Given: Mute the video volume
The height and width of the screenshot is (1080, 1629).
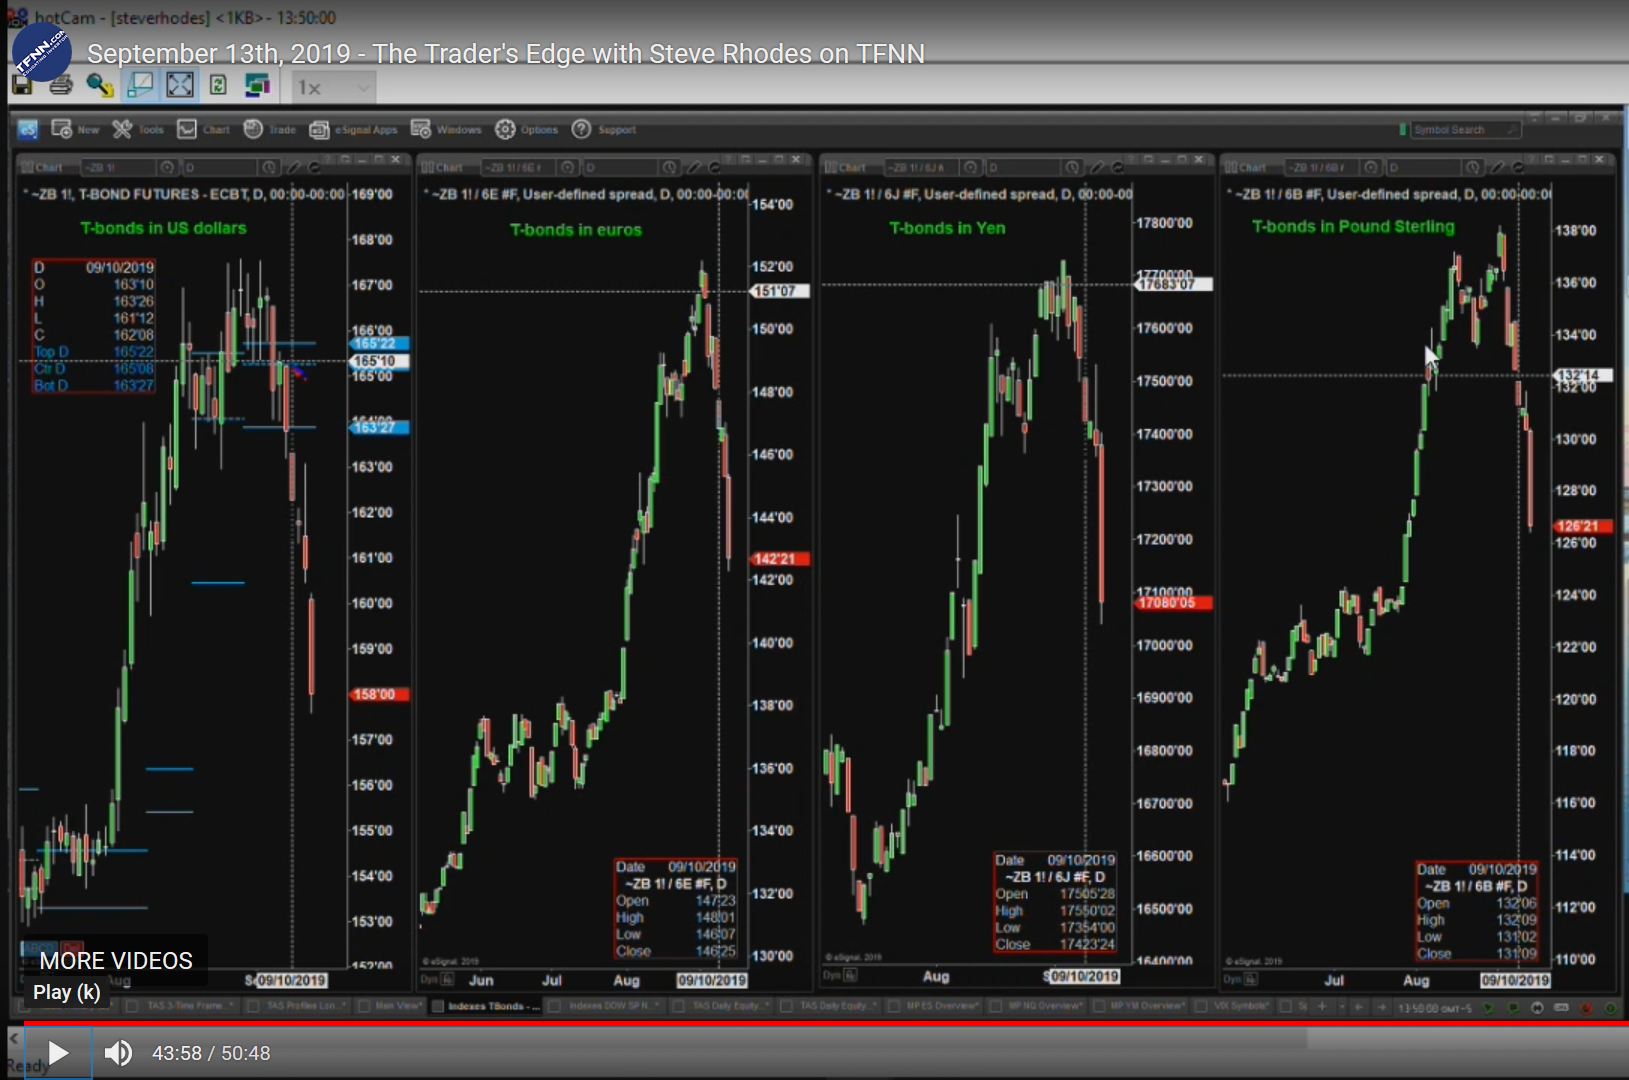Looking at the screenshot, I should click(118, 1053).
